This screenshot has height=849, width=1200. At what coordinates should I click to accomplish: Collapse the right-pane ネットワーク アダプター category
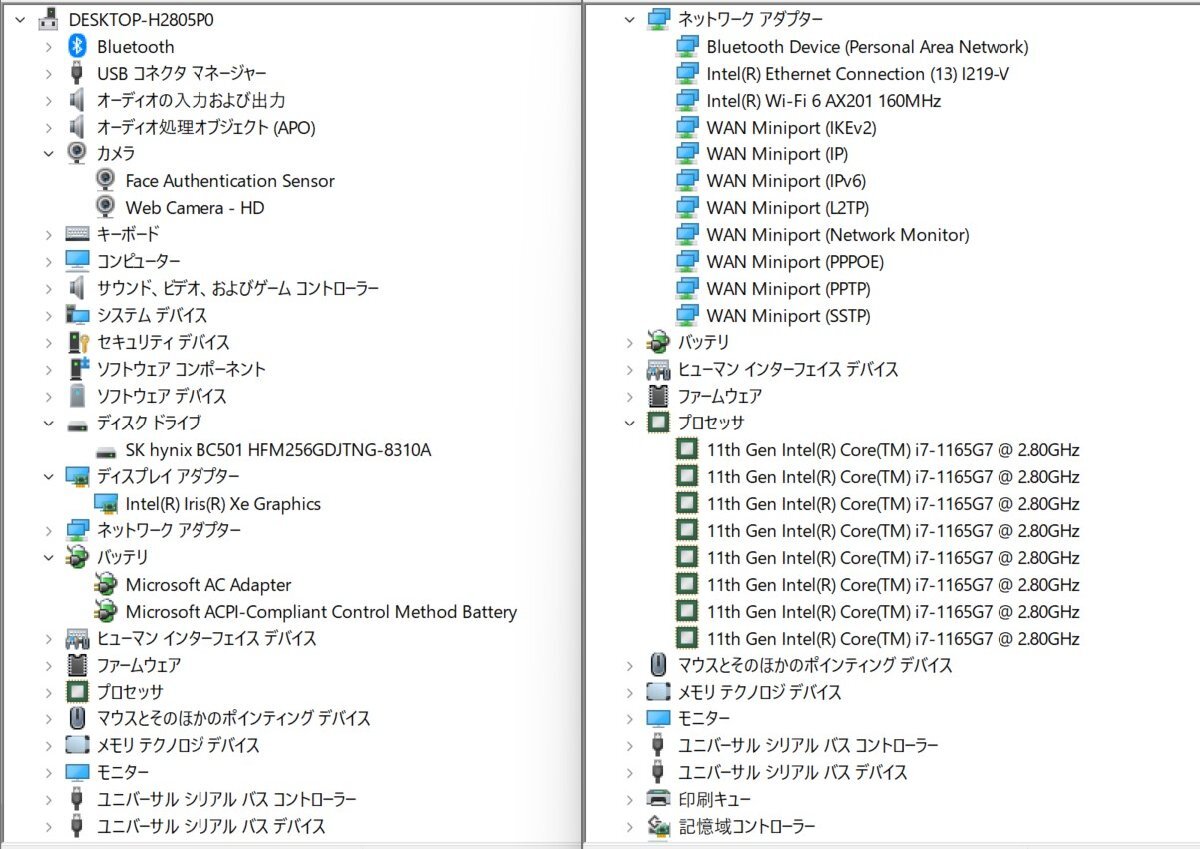[629, 19]
